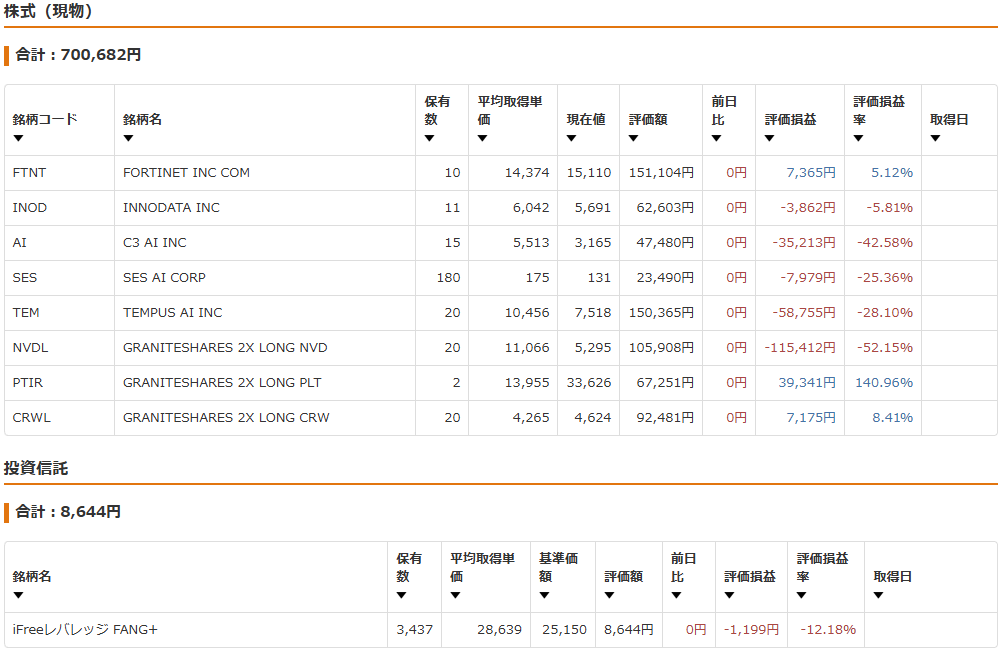Click FTNT gain rate 5.12%
The image size is (998, 650).
[x=892, y=173]
